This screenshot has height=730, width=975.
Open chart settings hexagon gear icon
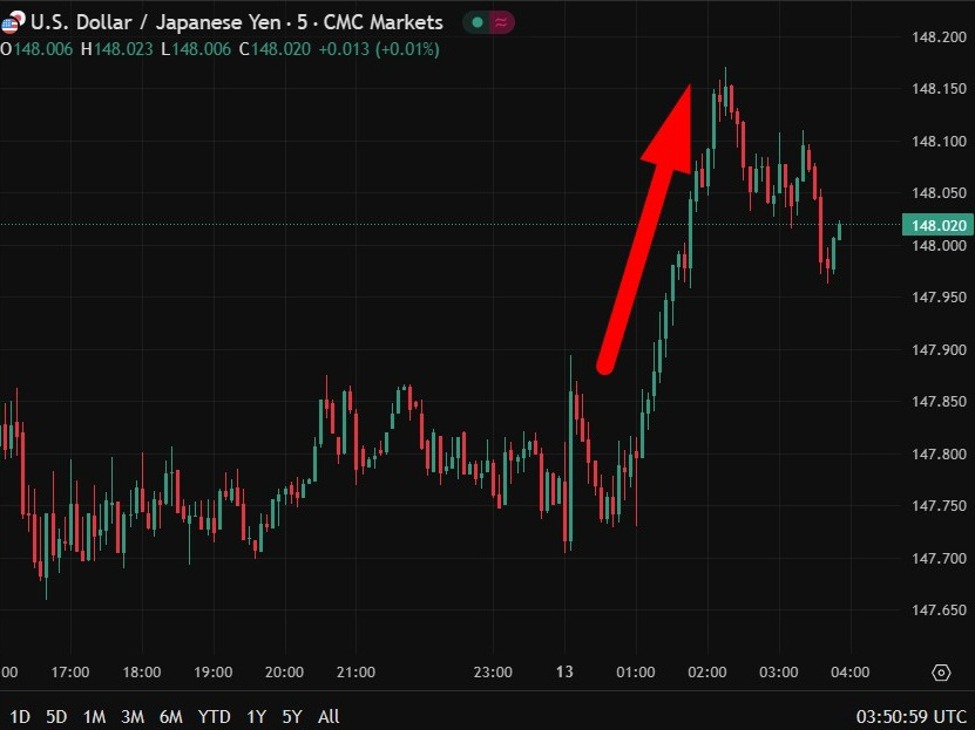[941, 672]
